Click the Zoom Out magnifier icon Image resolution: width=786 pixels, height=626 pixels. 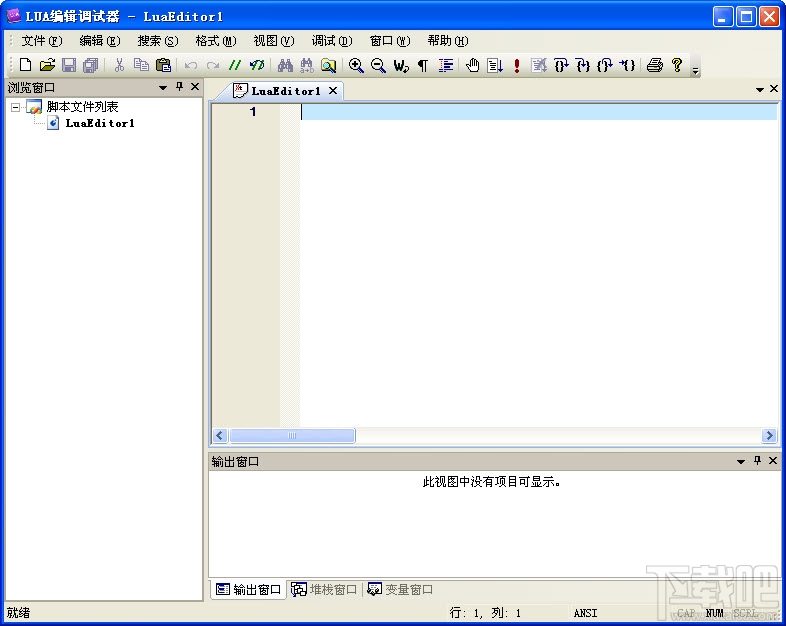(378, 65)
